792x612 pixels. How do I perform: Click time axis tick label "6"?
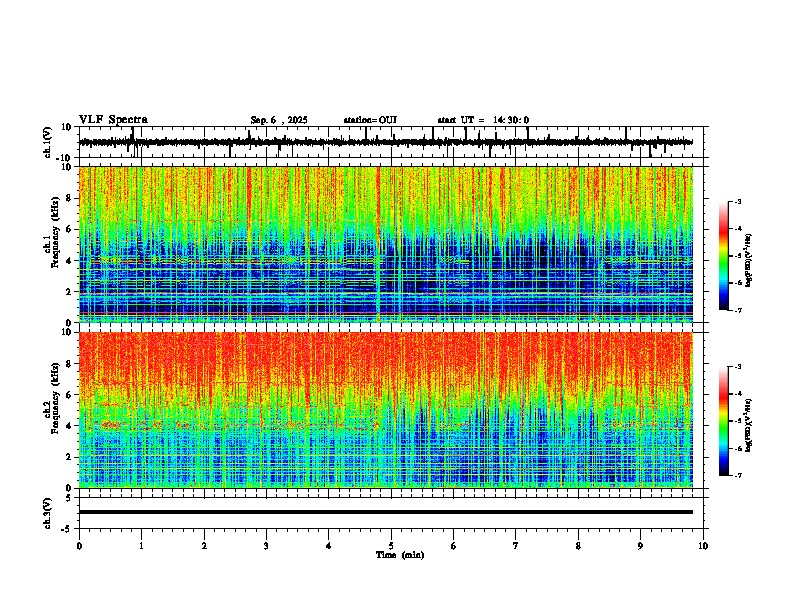point(454,546)
